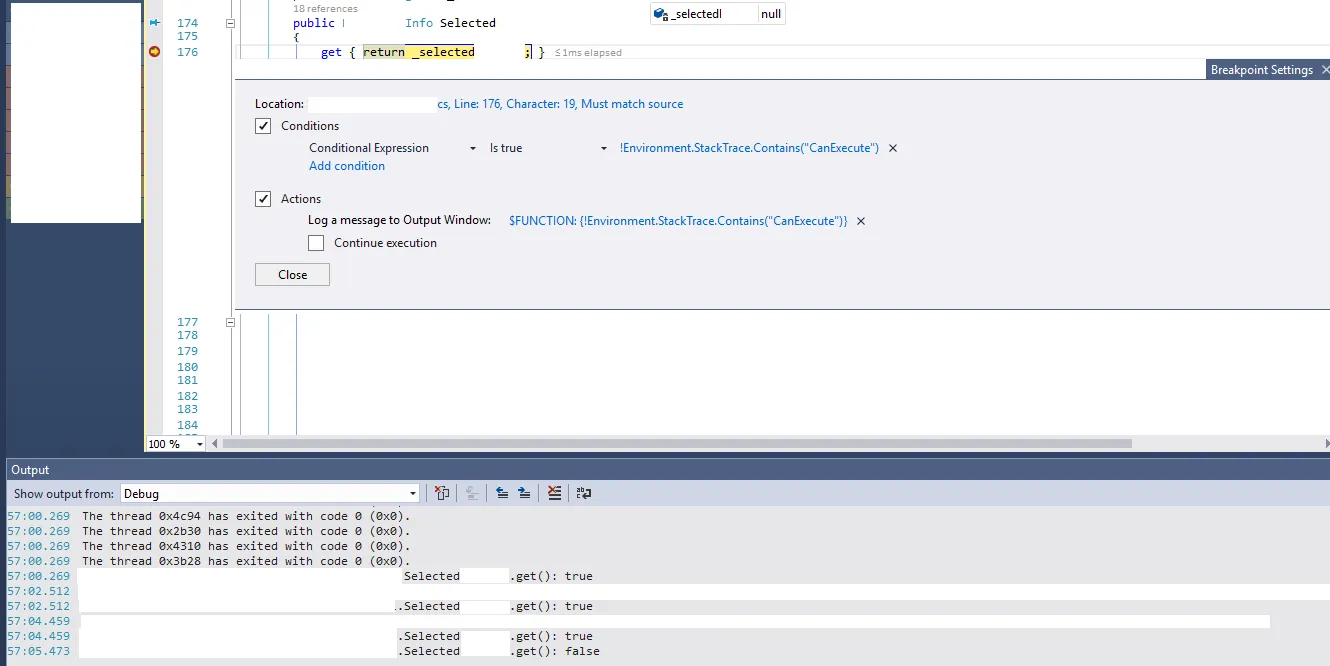Click the Add condition link

pos(347,166)
